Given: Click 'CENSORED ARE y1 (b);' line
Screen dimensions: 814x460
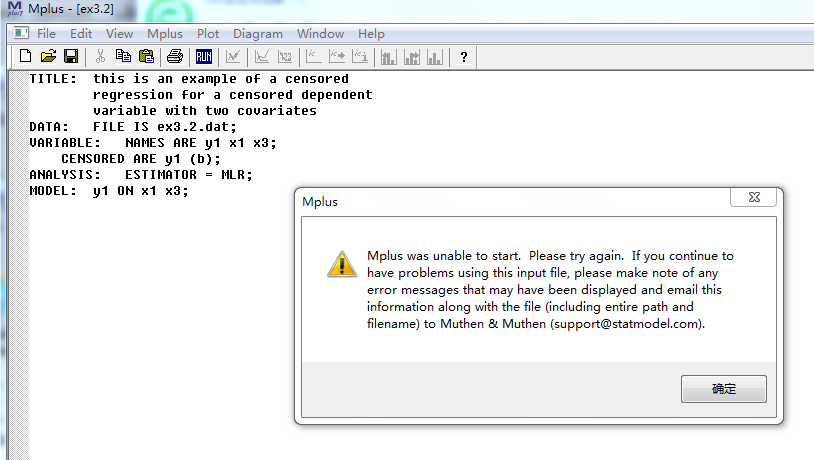Looking at the screenshot, I should pos(141,159).
